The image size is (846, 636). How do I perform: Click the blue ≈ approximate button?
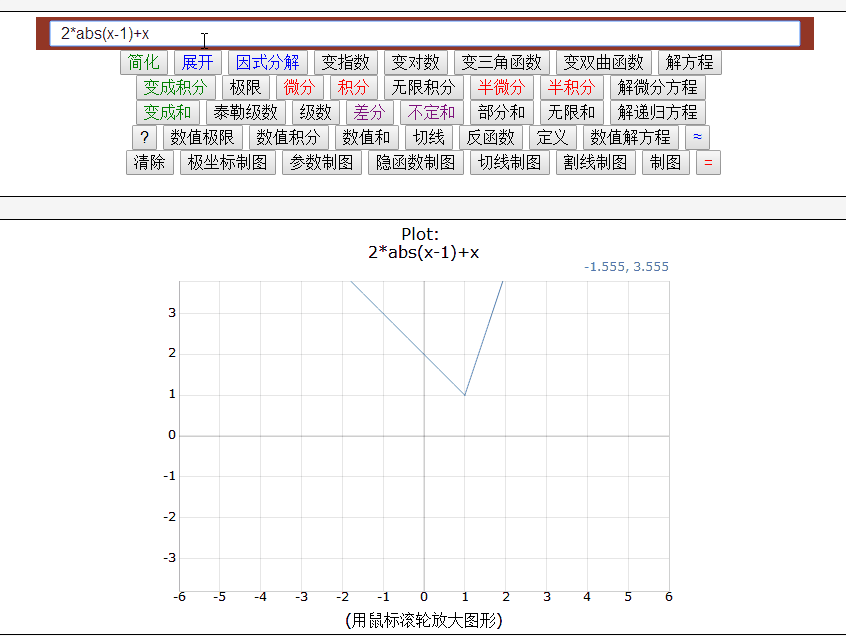tap(697, 138)
